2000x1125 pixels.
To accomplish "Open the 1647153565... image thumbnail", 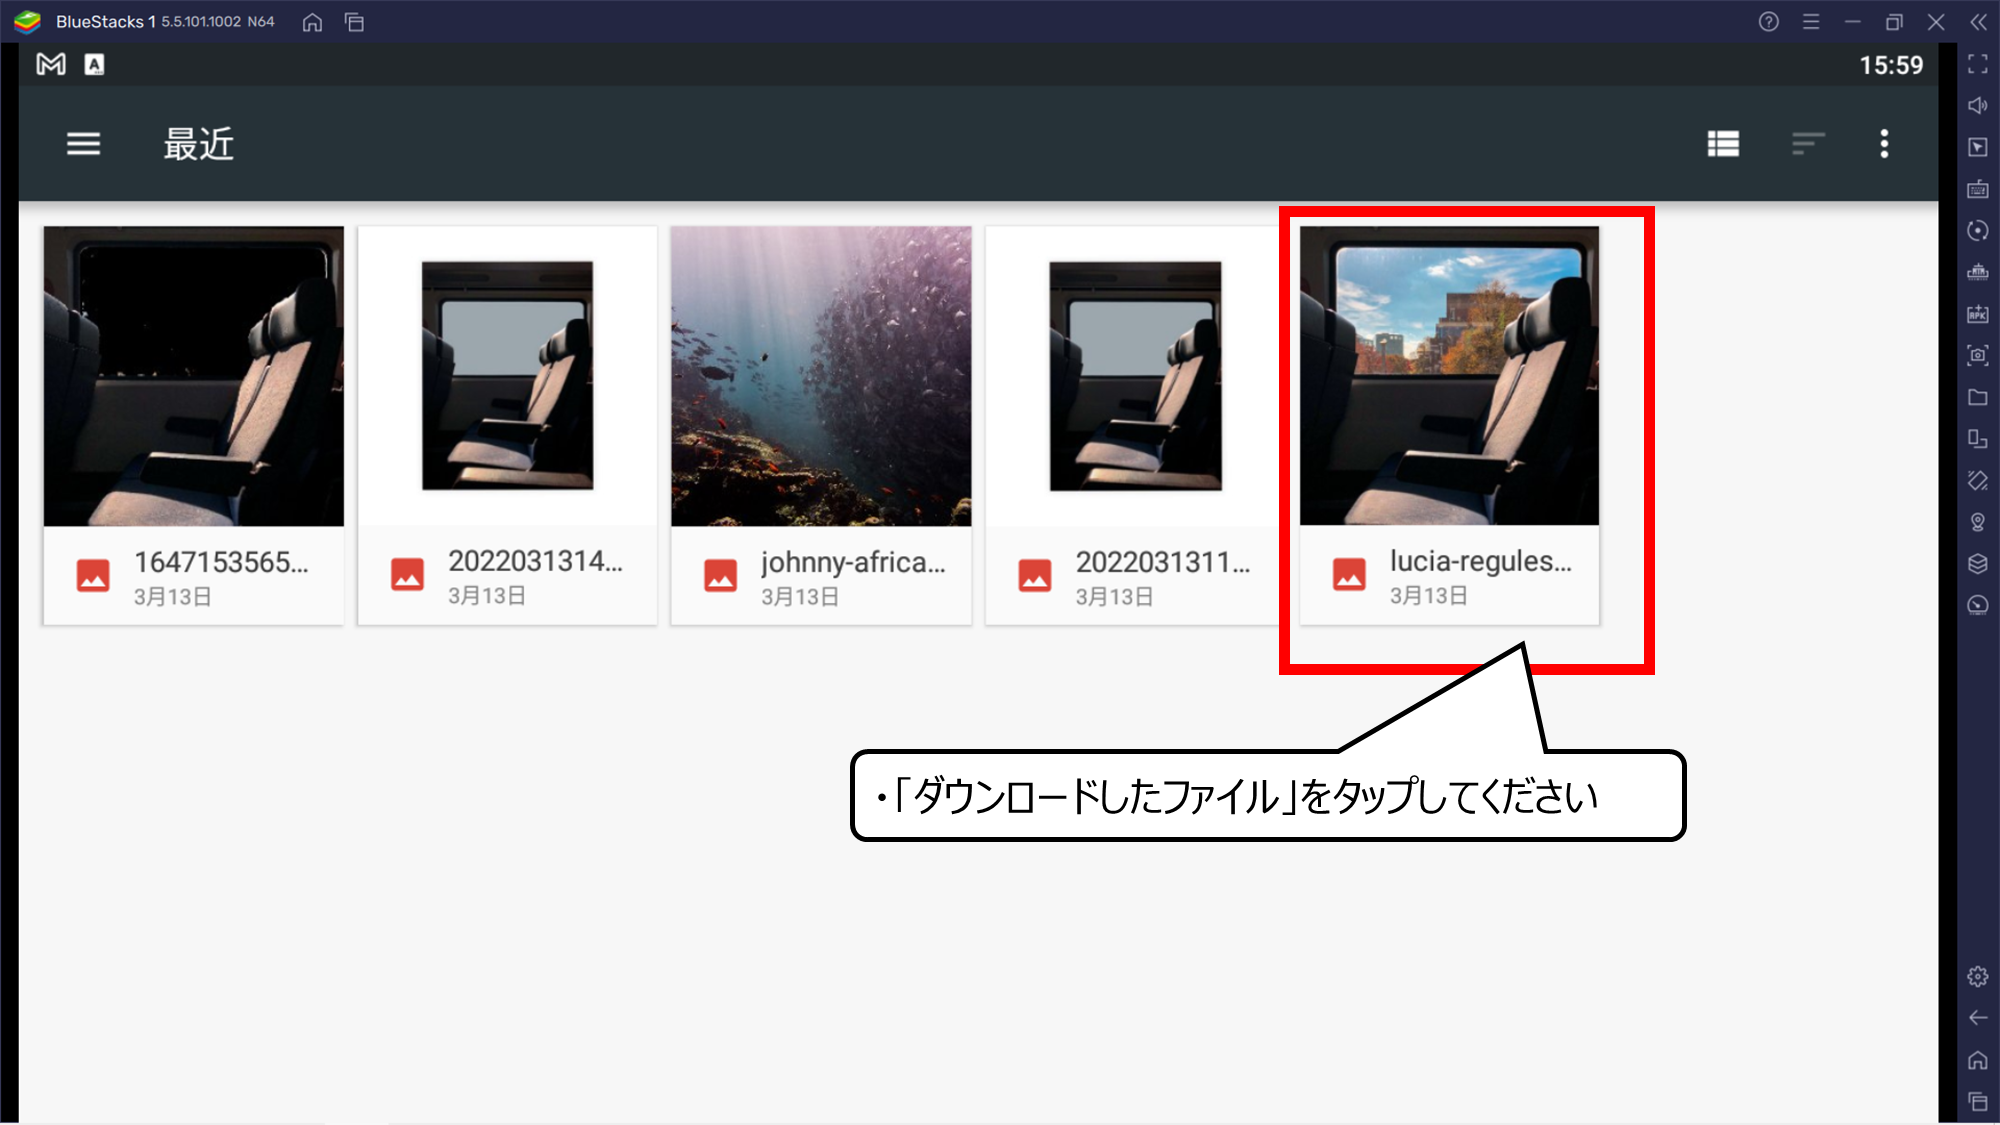I will click(x=194, y=376).
